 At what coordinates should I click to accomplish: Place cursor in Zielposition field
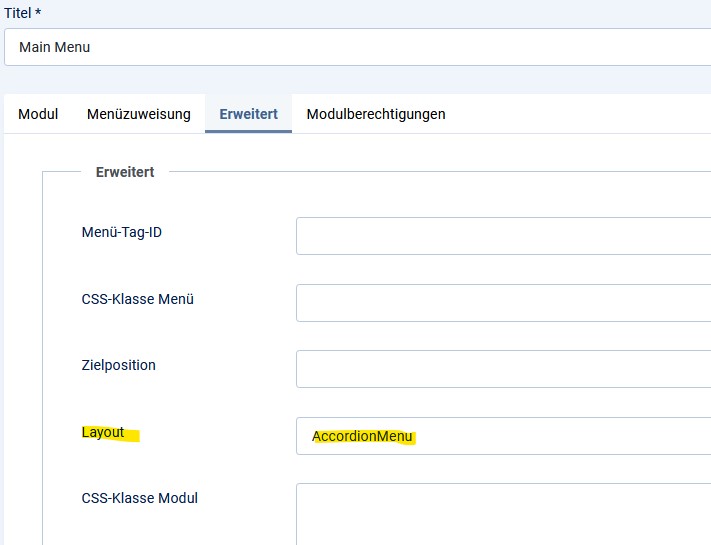(x=503, y=369)
